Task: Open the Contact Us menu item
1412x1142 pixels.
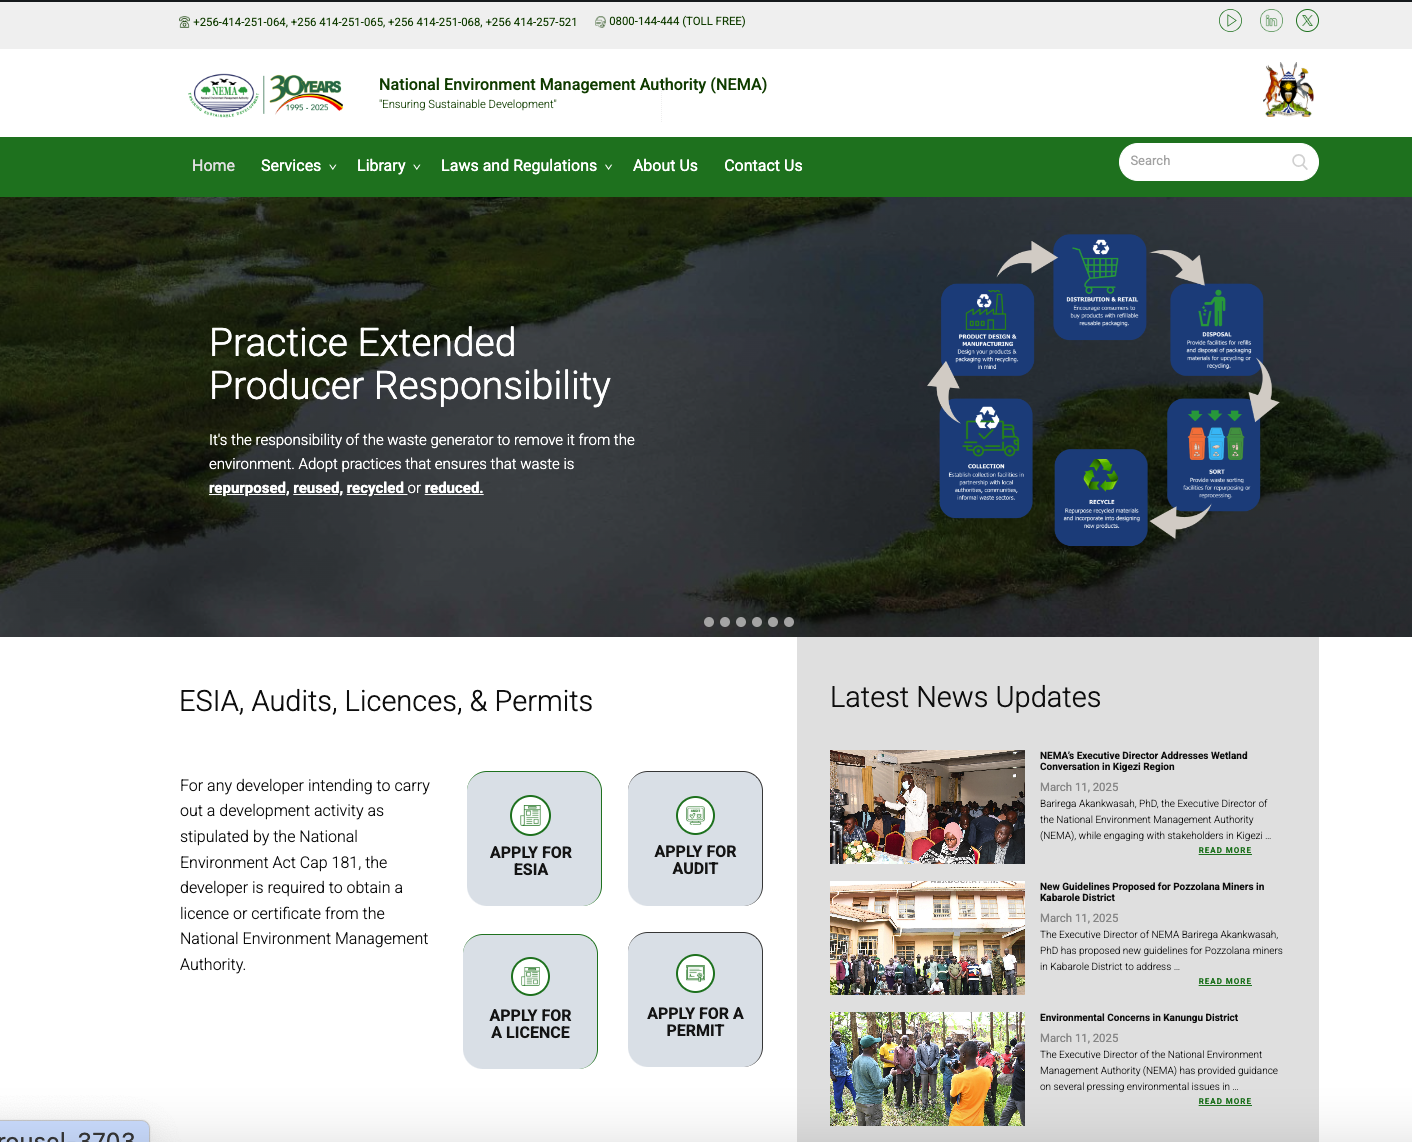Action: [x=763, y=166]
